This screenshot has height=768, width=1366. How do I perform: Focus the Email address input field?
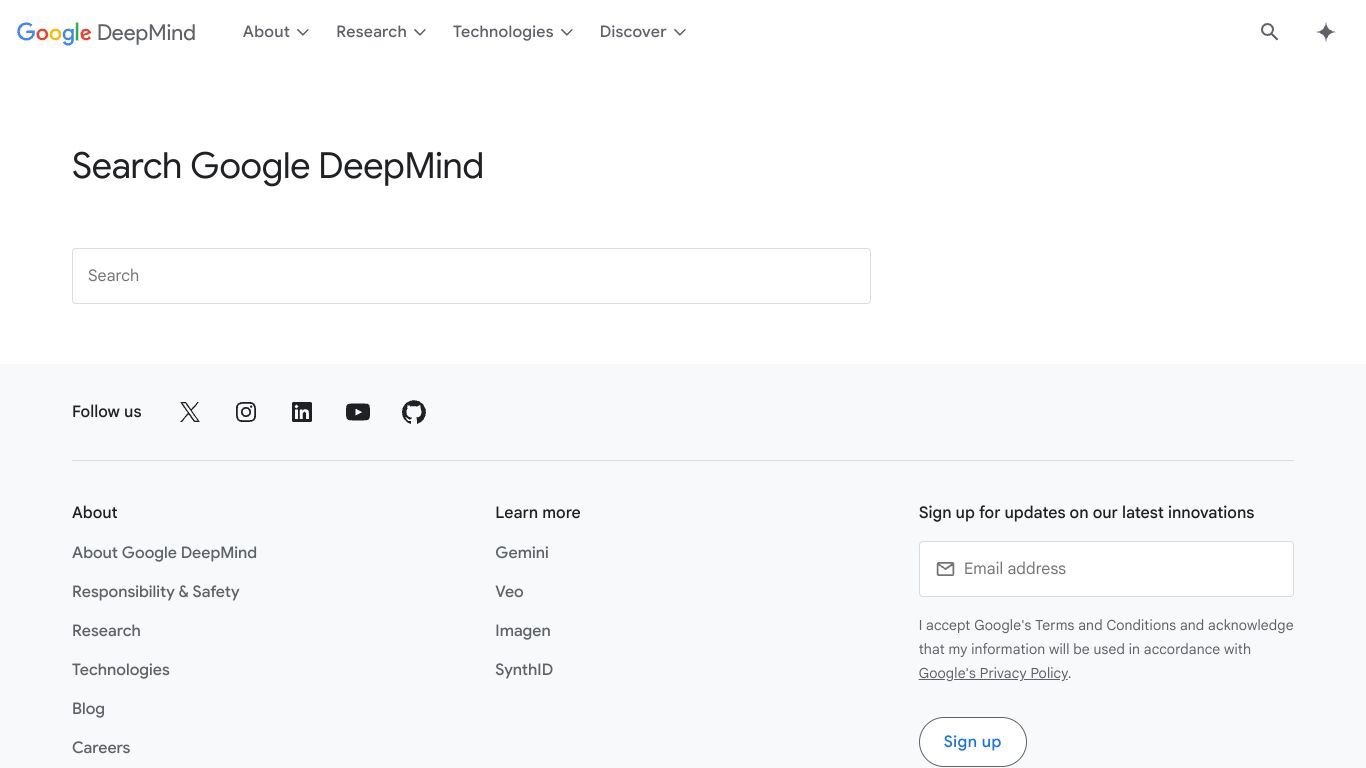coord(1106,569)
